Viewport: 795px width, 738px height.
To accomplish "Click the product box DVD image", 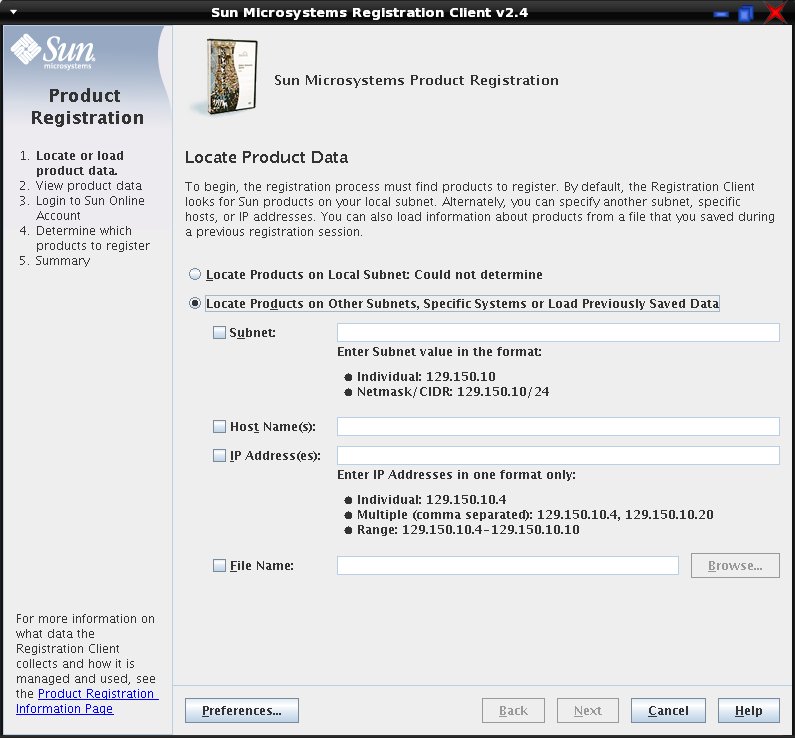I will 226,77.
